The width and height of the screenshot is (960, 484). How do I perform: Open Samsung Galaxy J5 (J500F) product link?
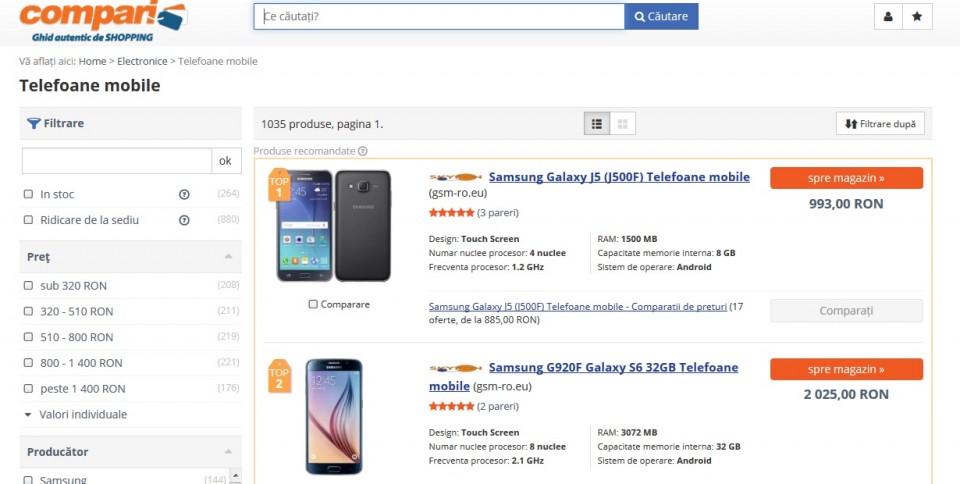[619, 177]
